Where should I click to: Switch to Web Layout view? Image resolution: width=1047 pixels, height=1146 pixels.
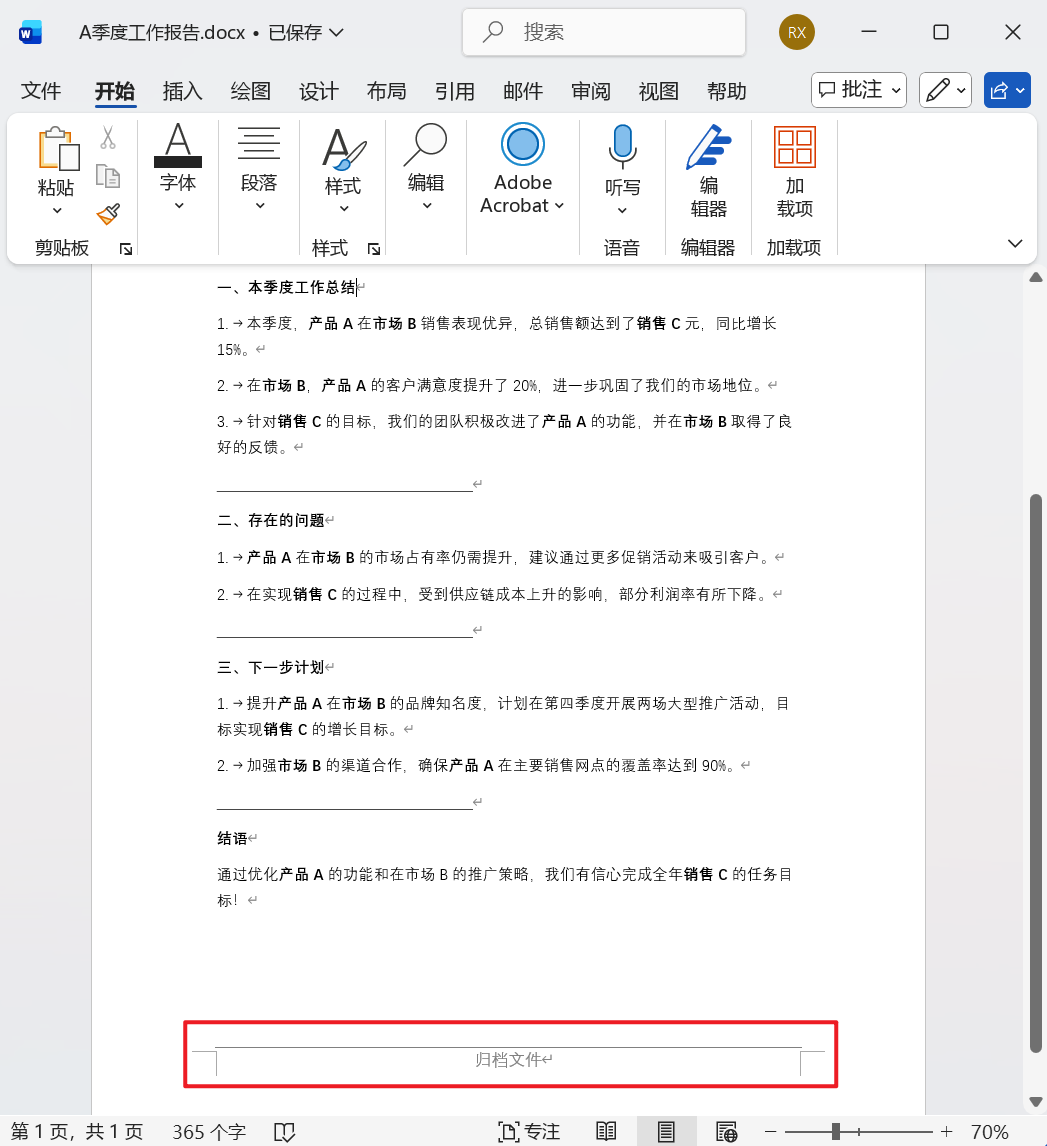pos(726,1131)
